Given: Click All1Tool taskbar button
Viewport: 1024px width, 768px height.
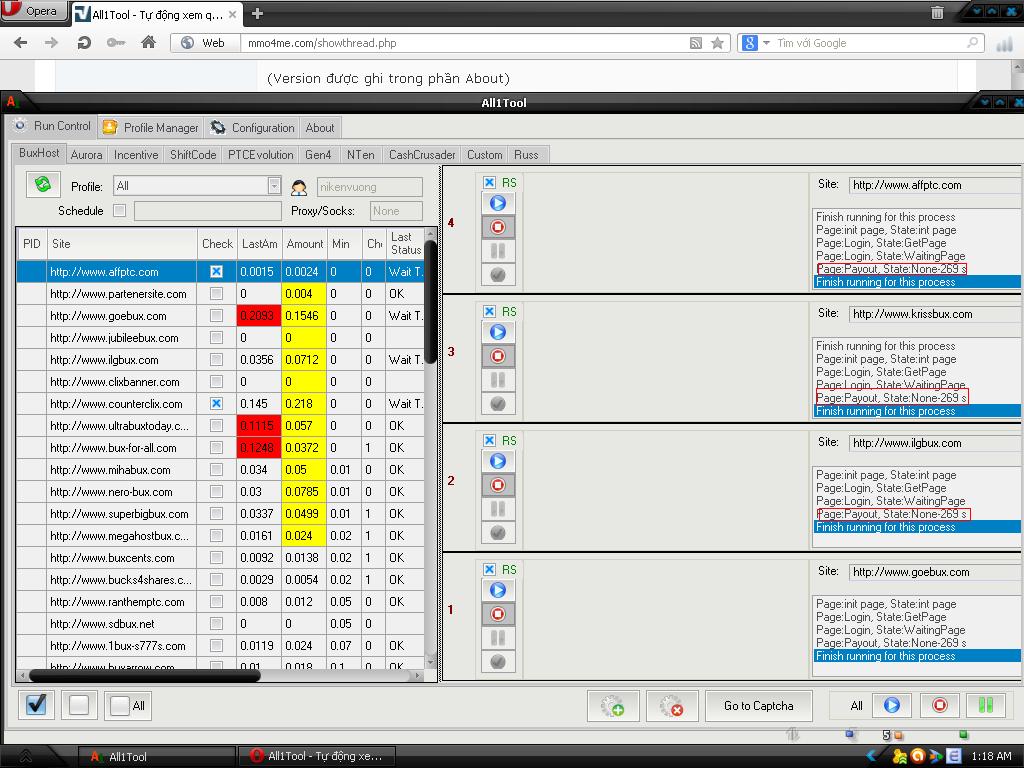Looking at the screenshot, I should 157,756.
